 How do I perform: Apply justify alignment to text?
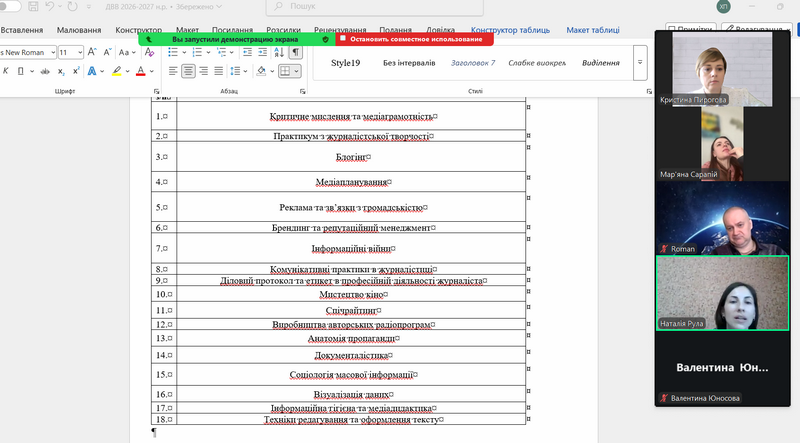click(x=218, y=71)
